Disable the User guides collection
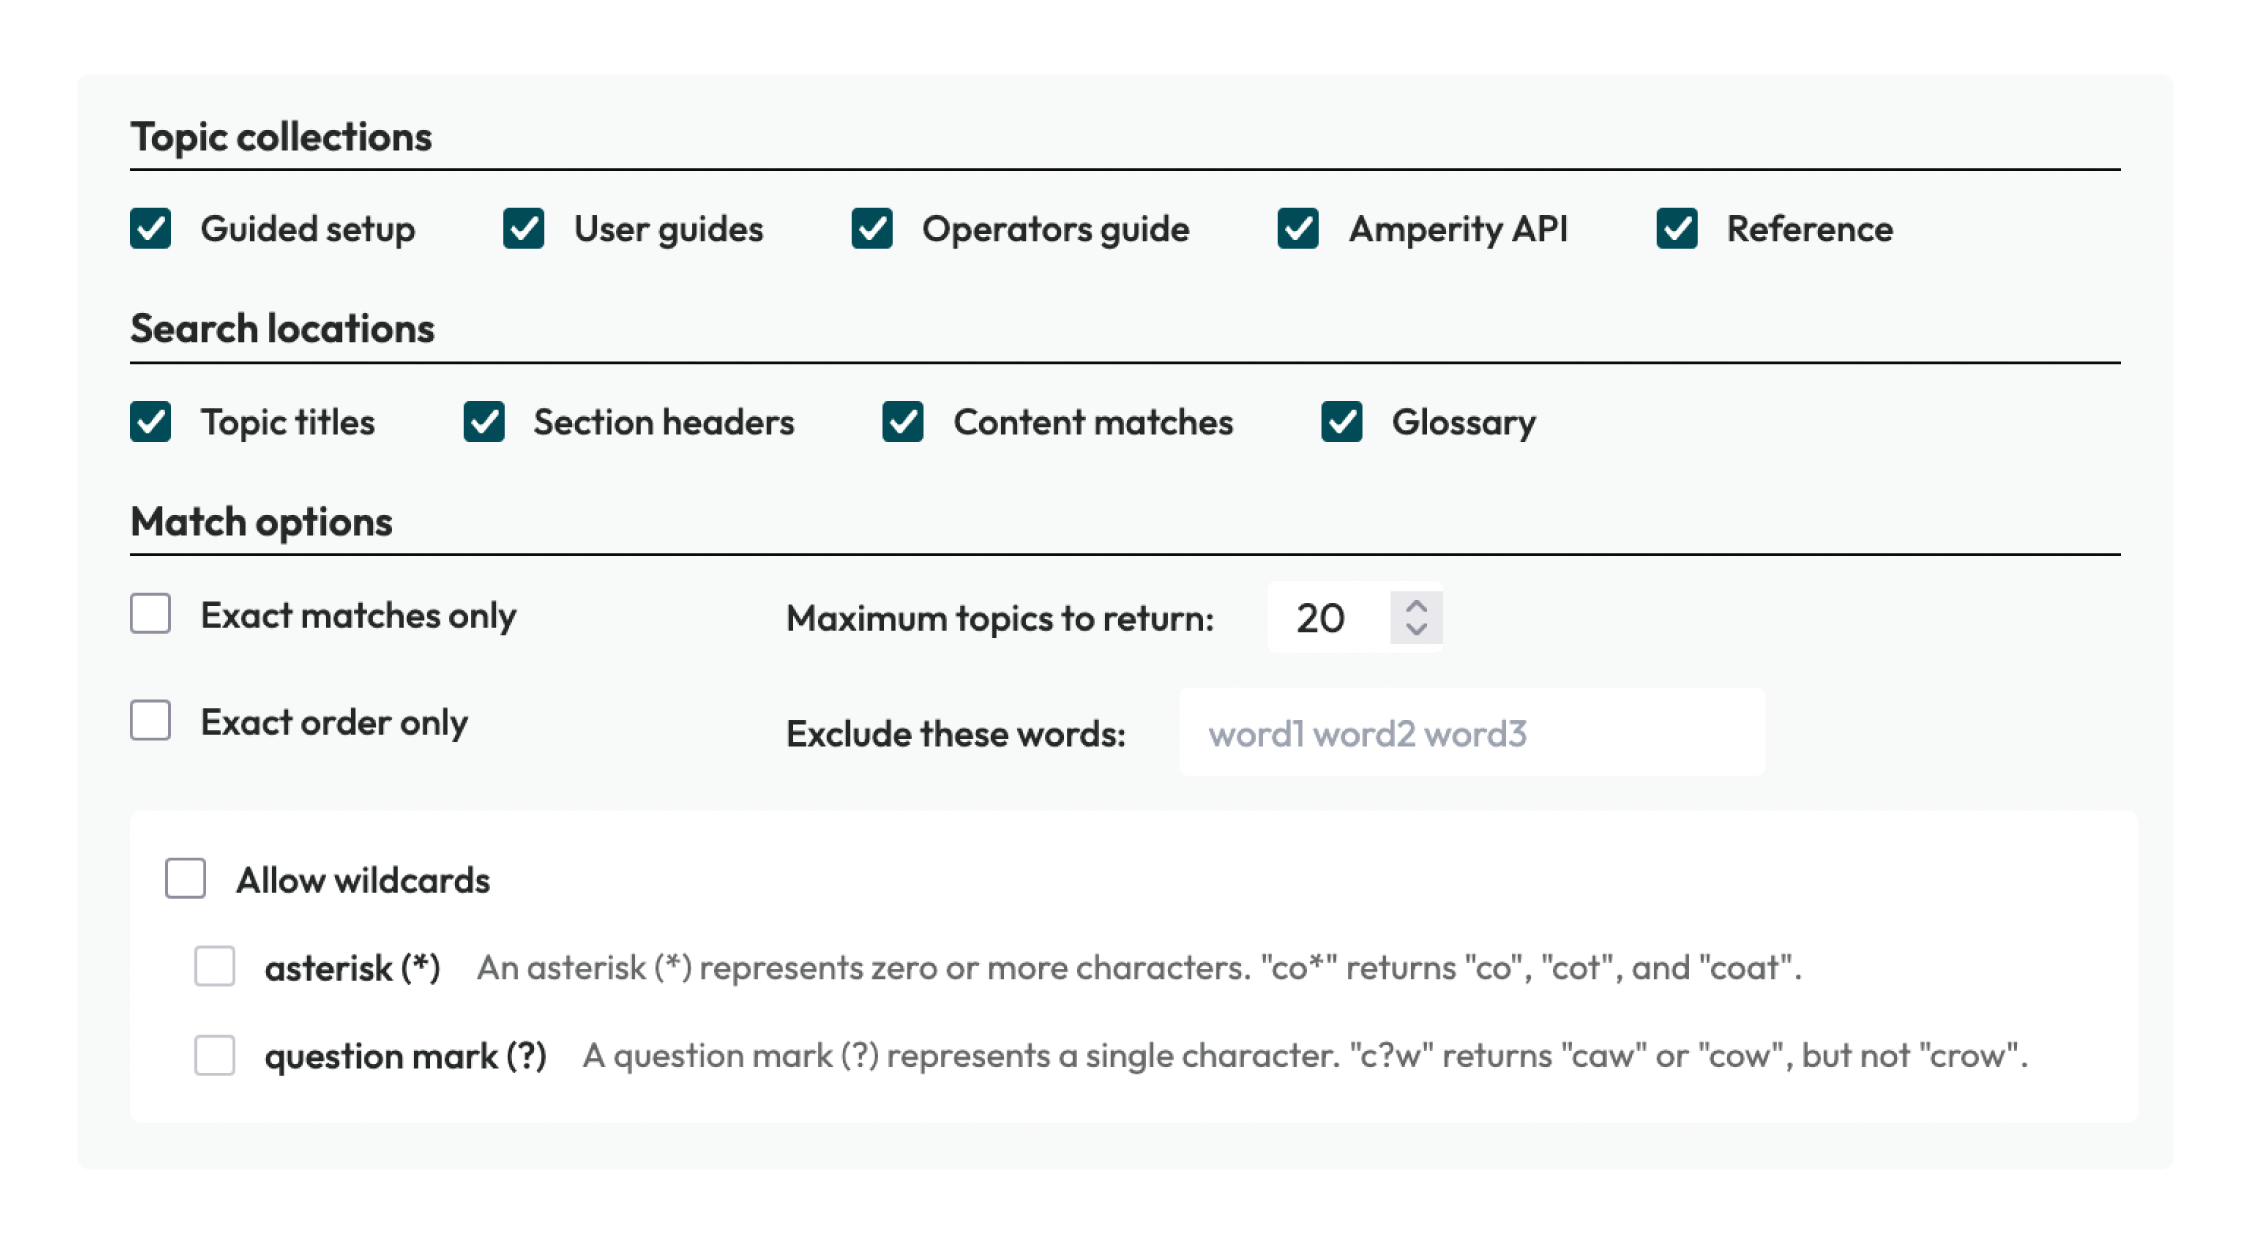The image size is (2251, 1247). click(x=523, y=229)
